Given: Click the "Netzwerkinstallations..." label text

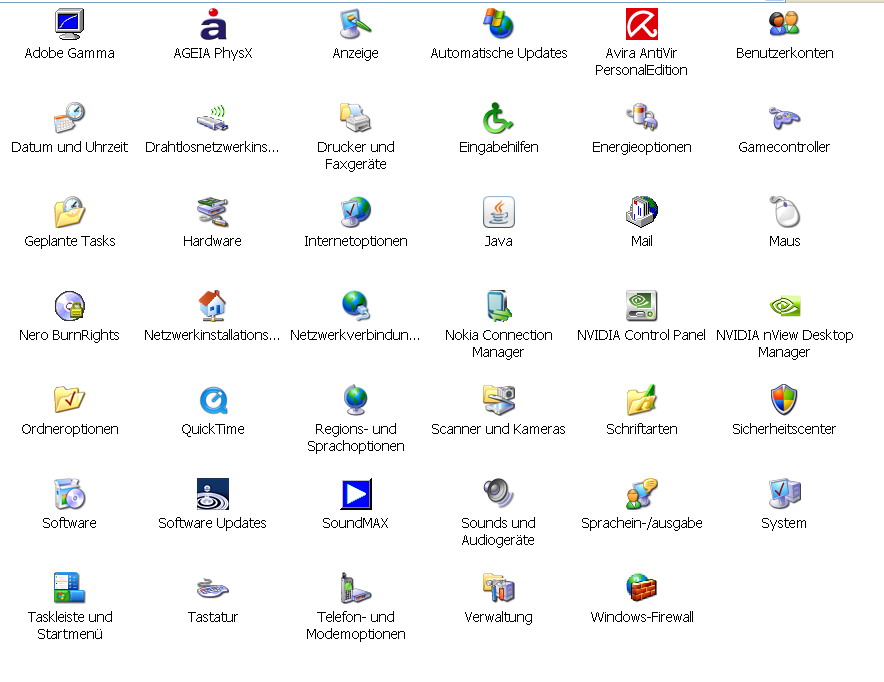Looking at the screenshot, I should 212,335.
